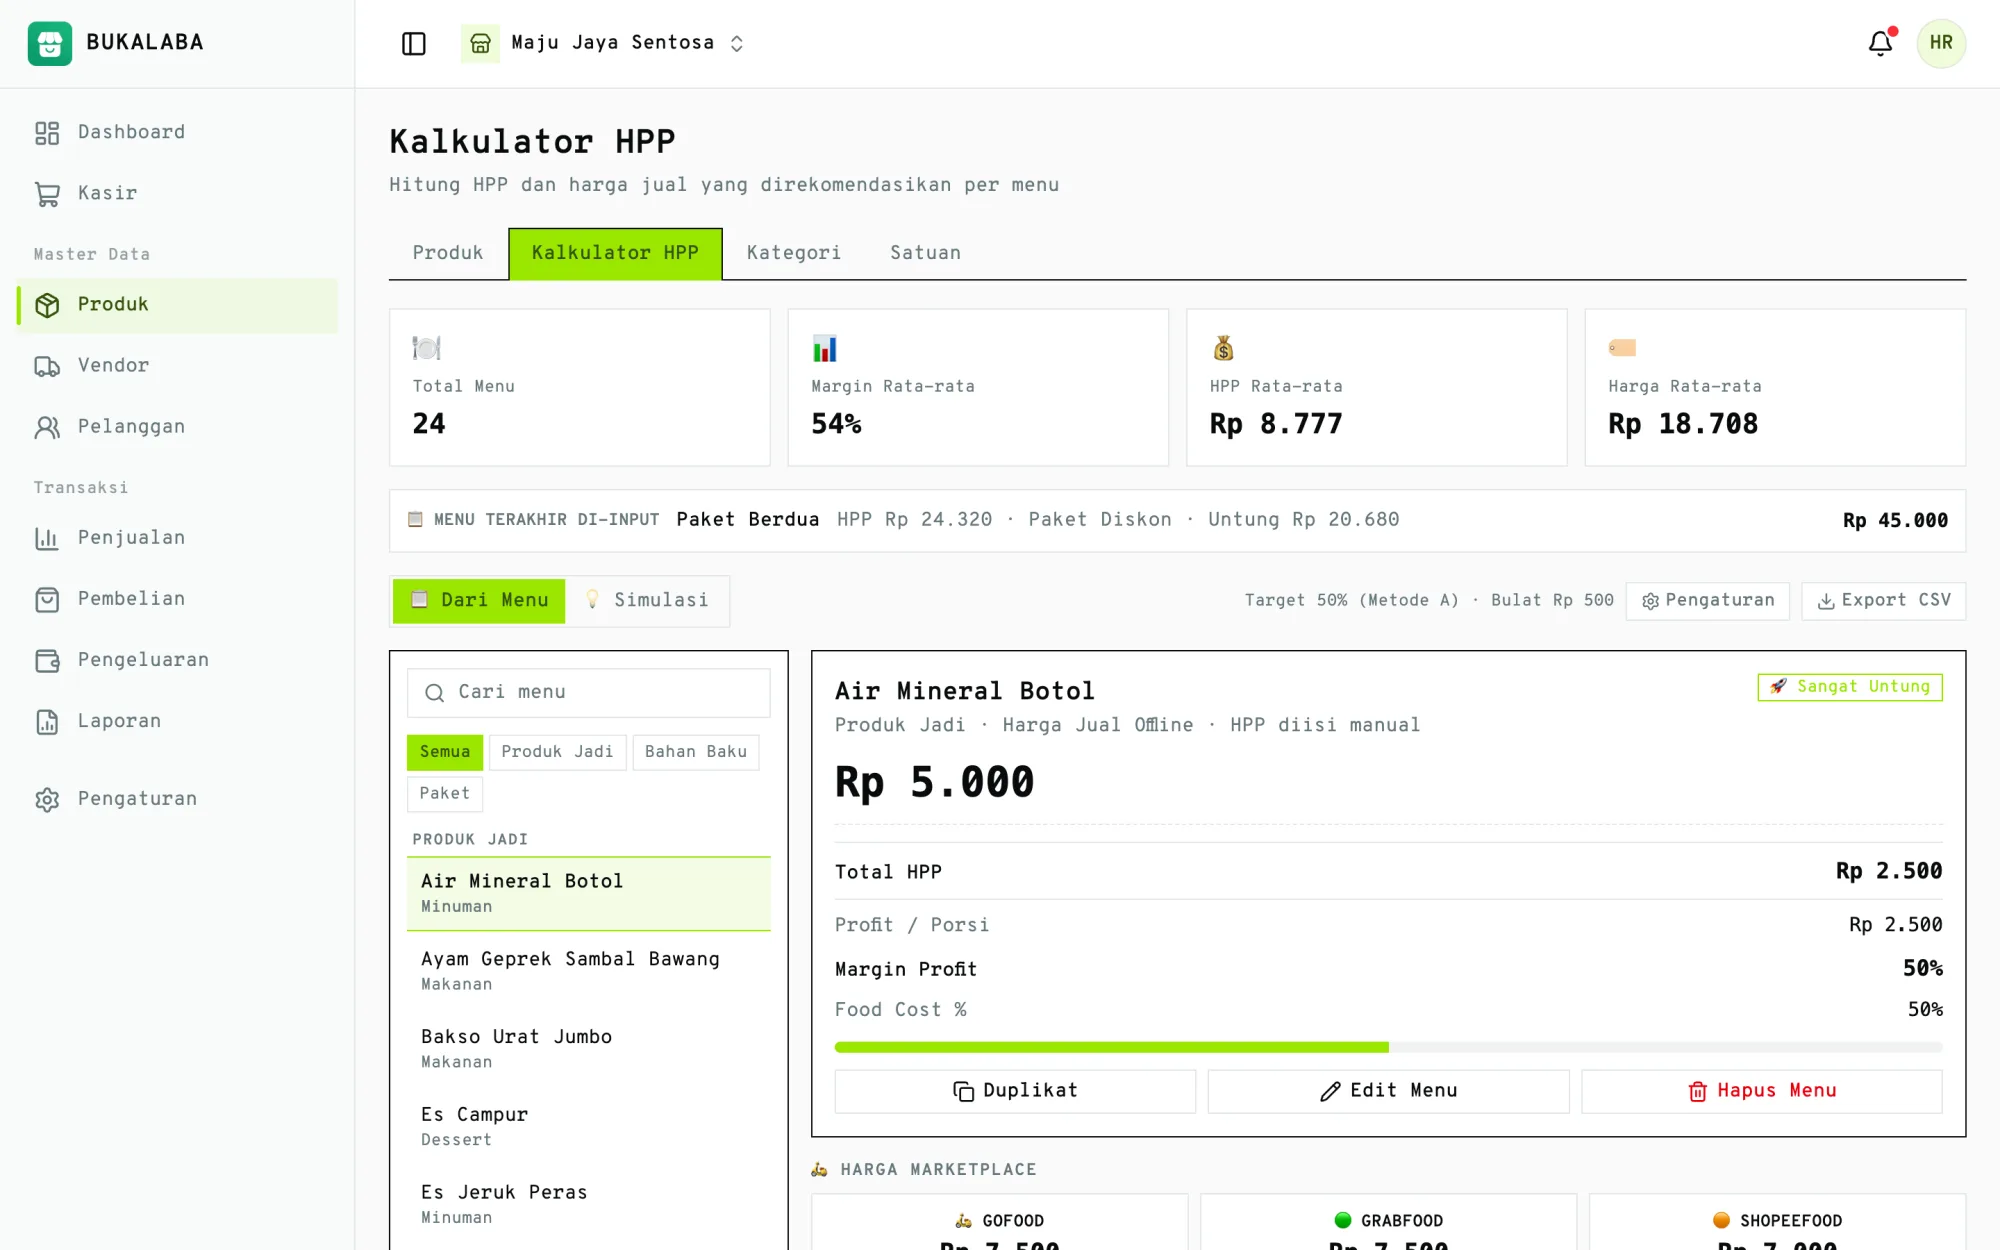Switch to the Produk tab
Screen dimensions: 2000x1250
[448, 253]
